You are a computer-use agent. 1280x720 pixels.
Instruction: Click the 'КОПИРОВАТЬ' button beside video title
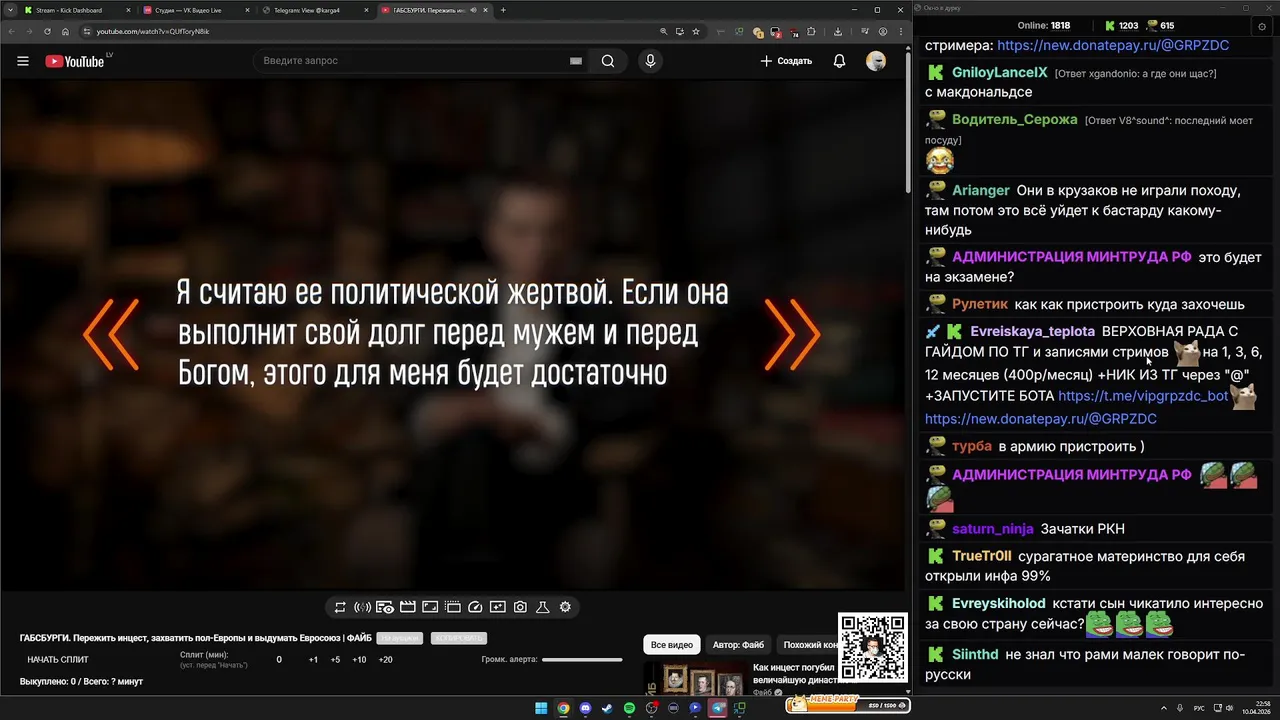(459, 638)
